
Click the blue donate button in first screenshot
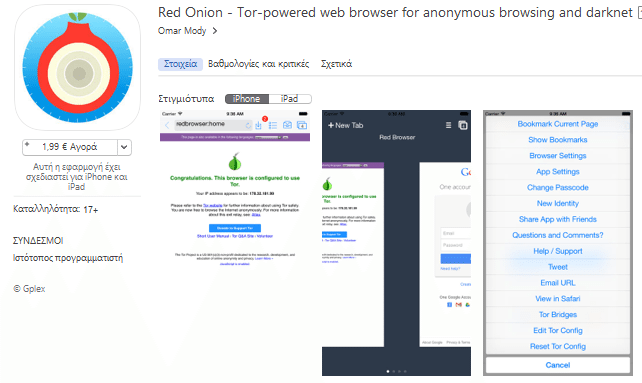(235, 228)
